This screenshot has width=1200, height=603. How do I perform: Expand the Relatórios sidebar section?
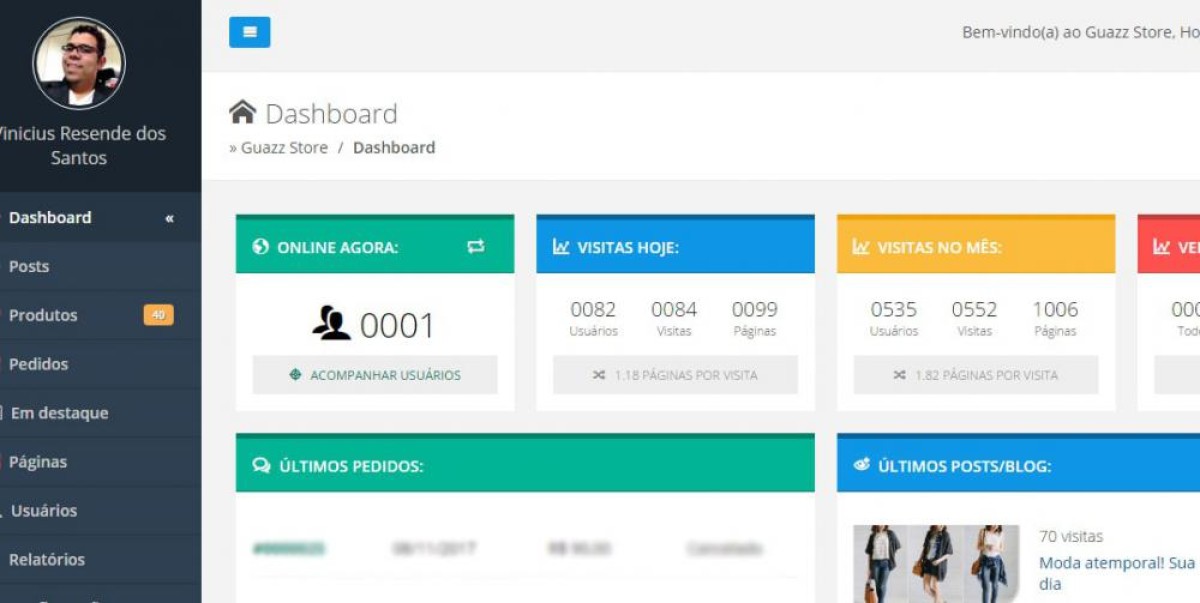47,559
